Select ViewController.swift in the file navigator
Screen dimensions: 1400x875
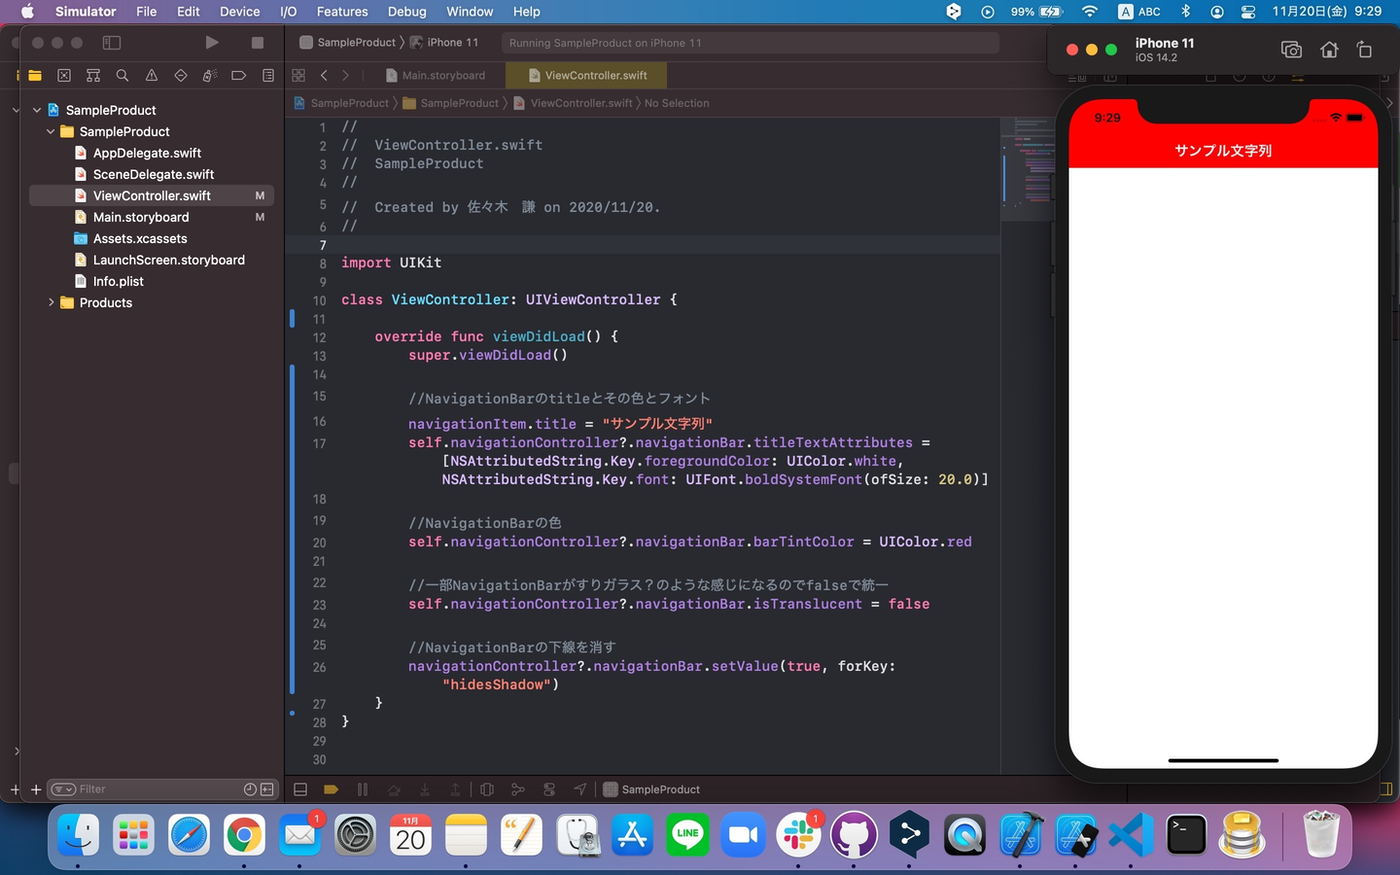tap(151, 196)
